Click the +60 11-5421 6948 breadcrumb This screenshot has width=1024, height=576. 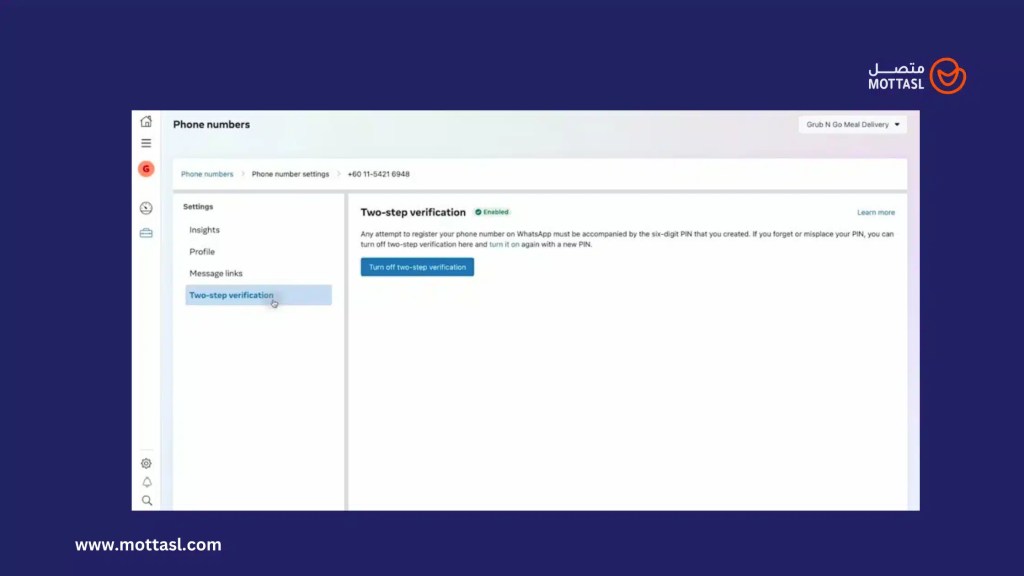378,174
